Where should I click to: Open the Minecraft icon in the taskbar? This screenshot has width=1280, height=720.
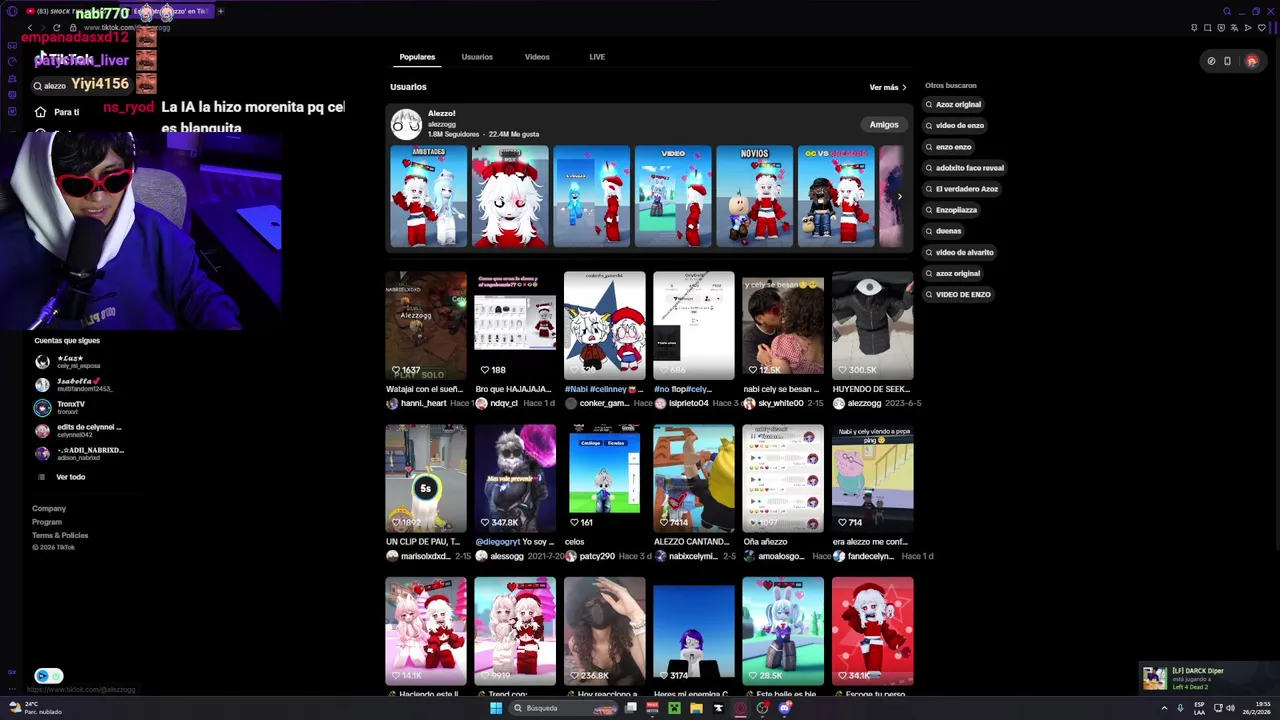(x=674, y=708)
